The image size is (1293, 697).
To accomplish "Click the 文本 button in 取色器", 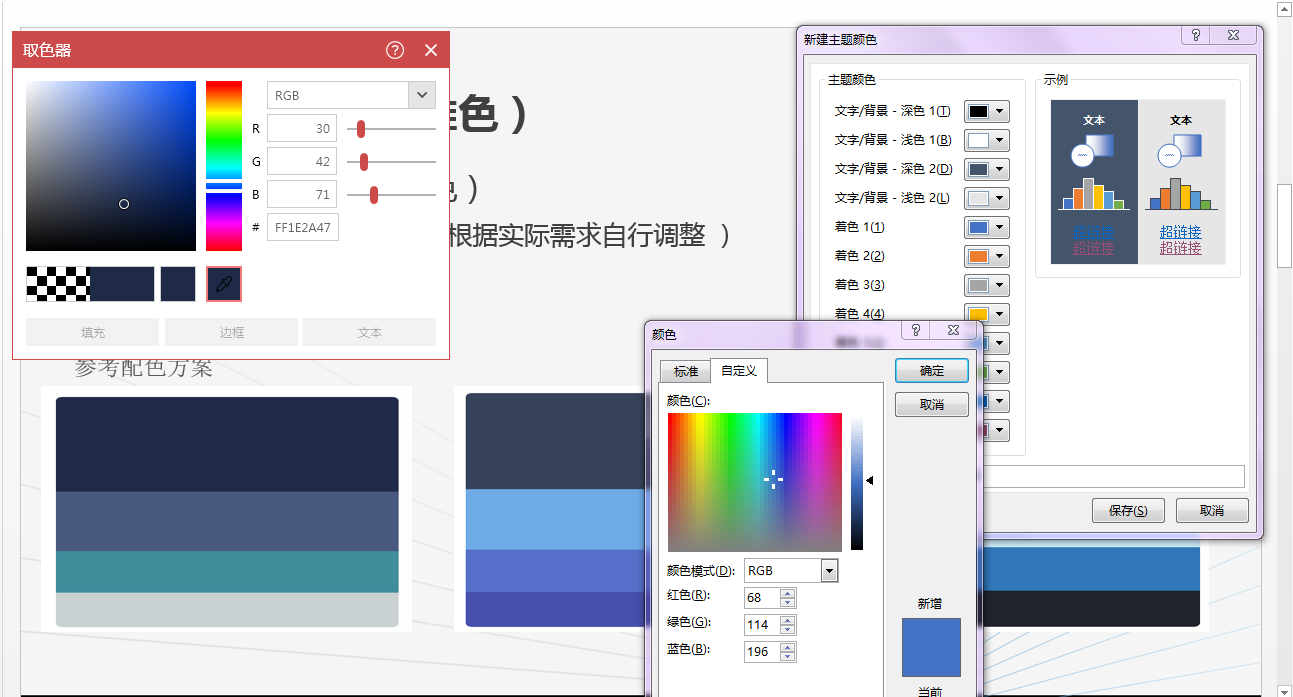I will click(370, 332).
